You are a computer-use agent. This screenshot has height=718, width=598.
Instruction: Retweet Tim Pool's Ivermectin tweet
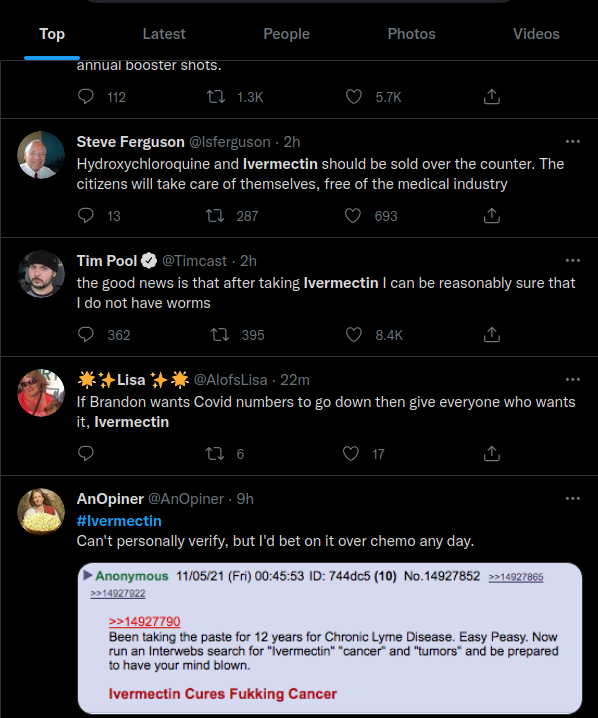pyautogui.click(x=220, y=335)
